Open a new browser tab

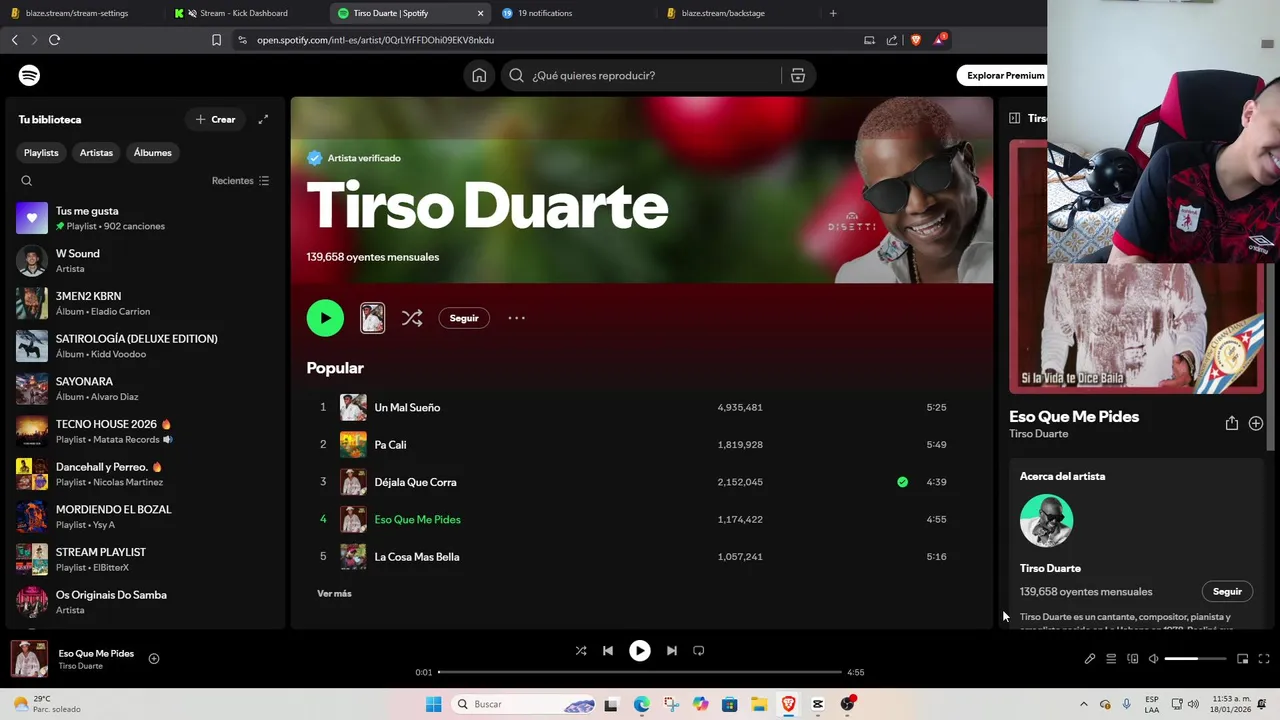point(833,13)
